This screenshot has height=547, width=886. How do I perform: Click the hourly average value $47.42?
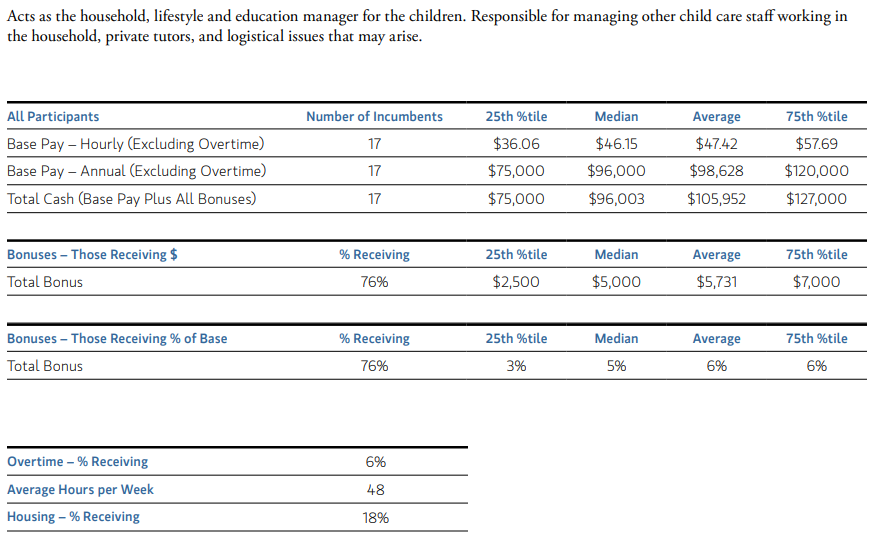click(716, 144)
